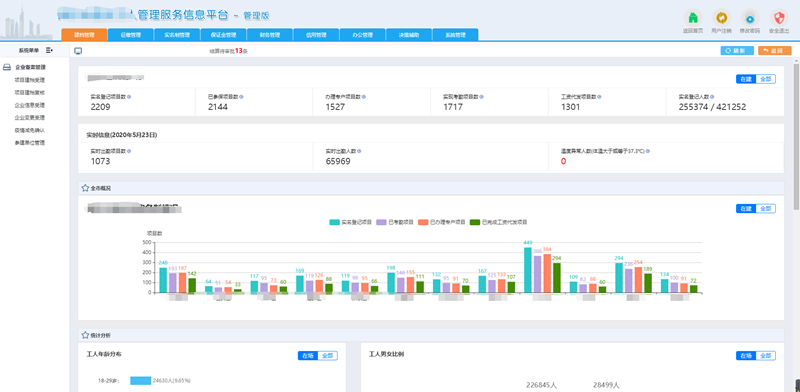Click the 226845人 figure in gender panel
800x392 pixels.
pyautogui.click(x=541, y=385)
